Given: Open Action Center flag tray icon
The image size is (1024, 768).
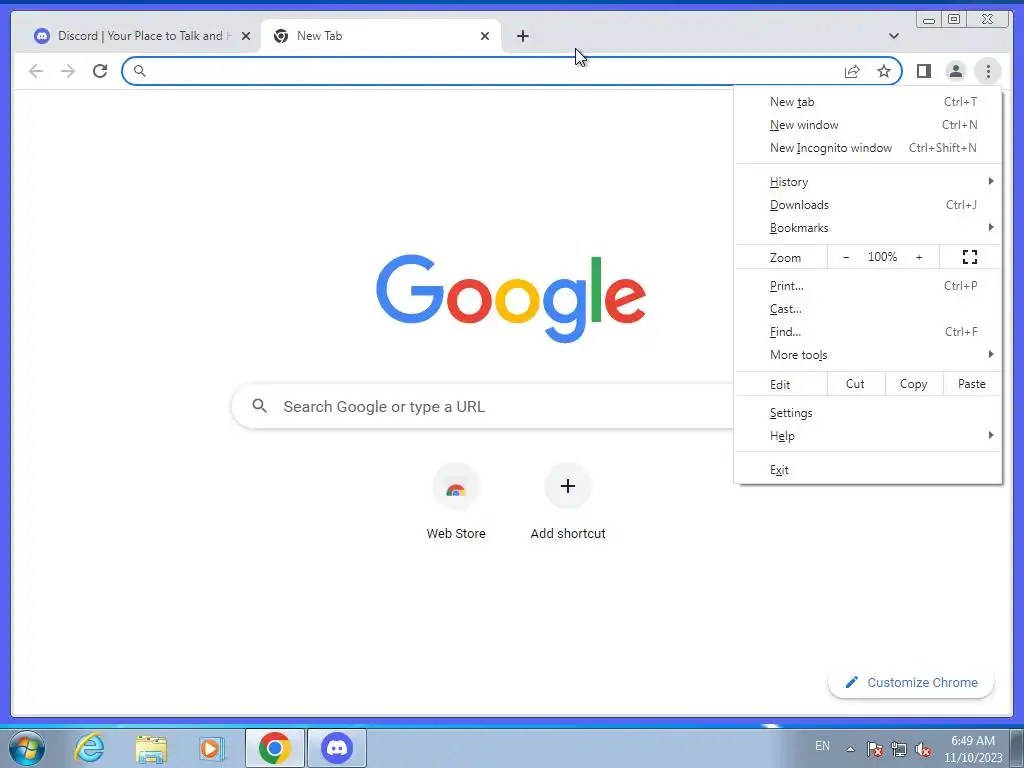Looking at the screenshot, I should tap(874, 749).
